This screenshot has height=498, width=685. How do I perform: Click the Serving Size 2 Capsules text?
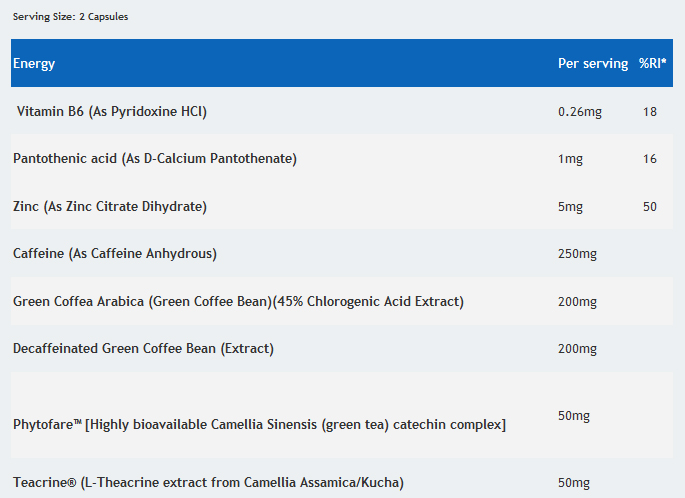pos(70,17)
